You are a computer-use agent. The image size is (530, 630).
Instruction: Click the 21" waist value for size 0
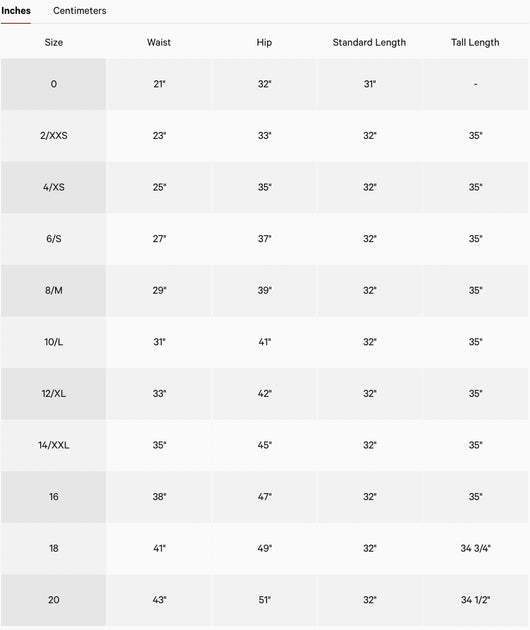(159, 84)
